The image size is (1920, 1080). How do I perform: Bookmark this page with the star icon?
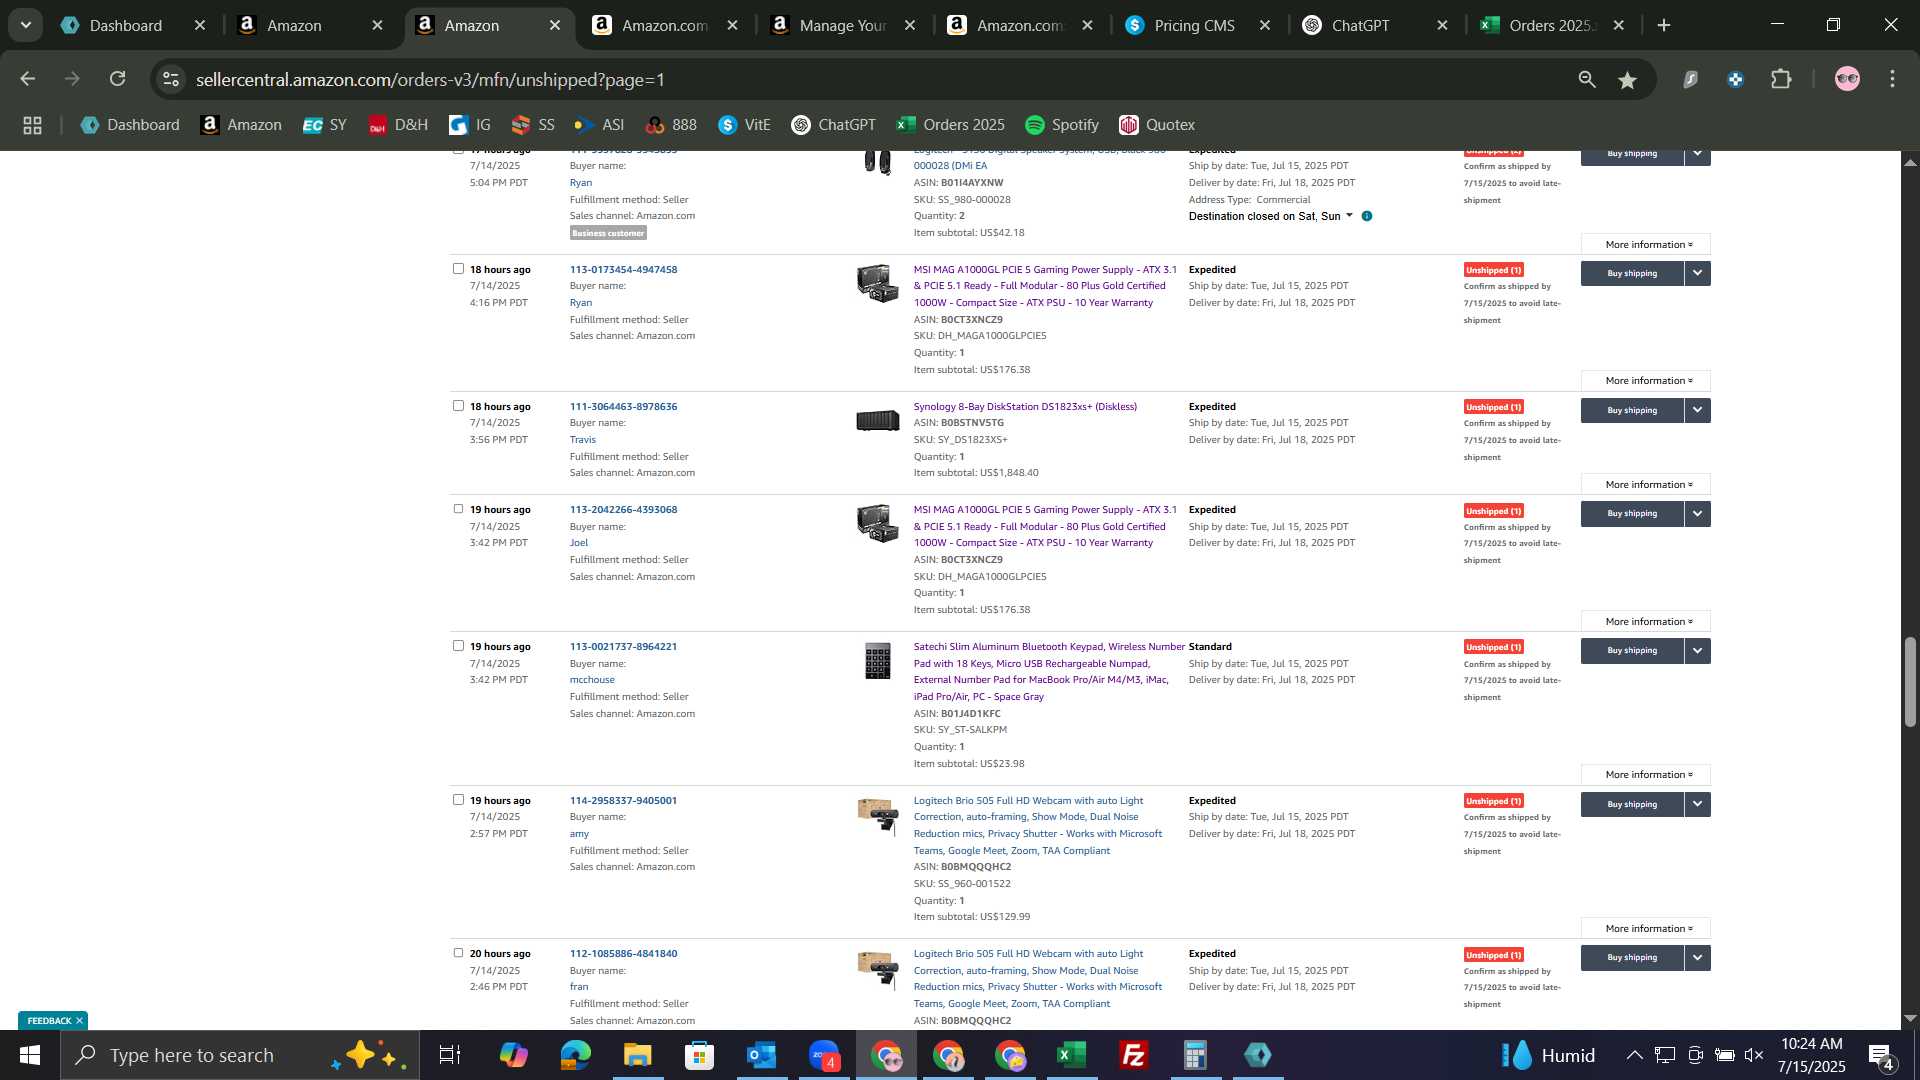[1628, 80]
